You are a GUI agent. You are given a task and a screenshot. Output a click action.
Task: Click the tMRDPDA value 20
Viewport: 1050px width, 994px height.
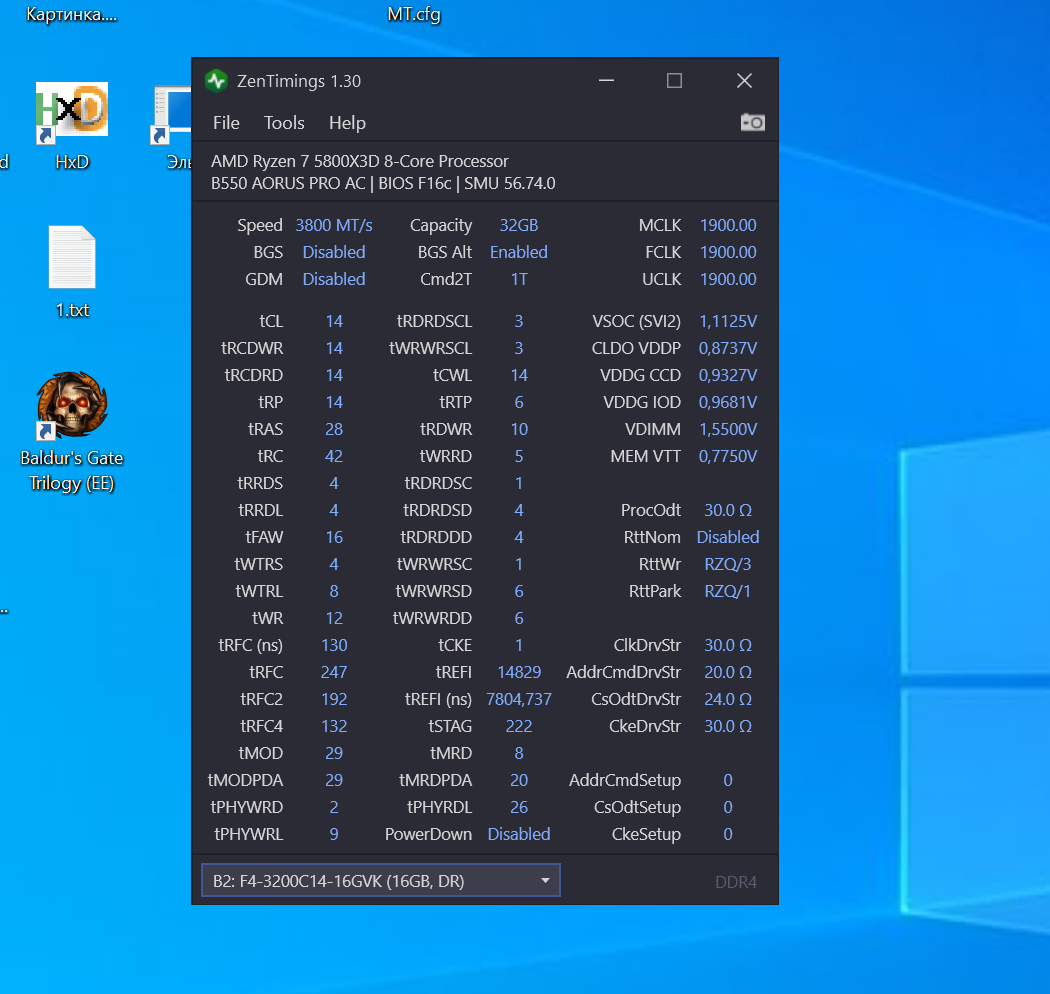pos(519,780)
